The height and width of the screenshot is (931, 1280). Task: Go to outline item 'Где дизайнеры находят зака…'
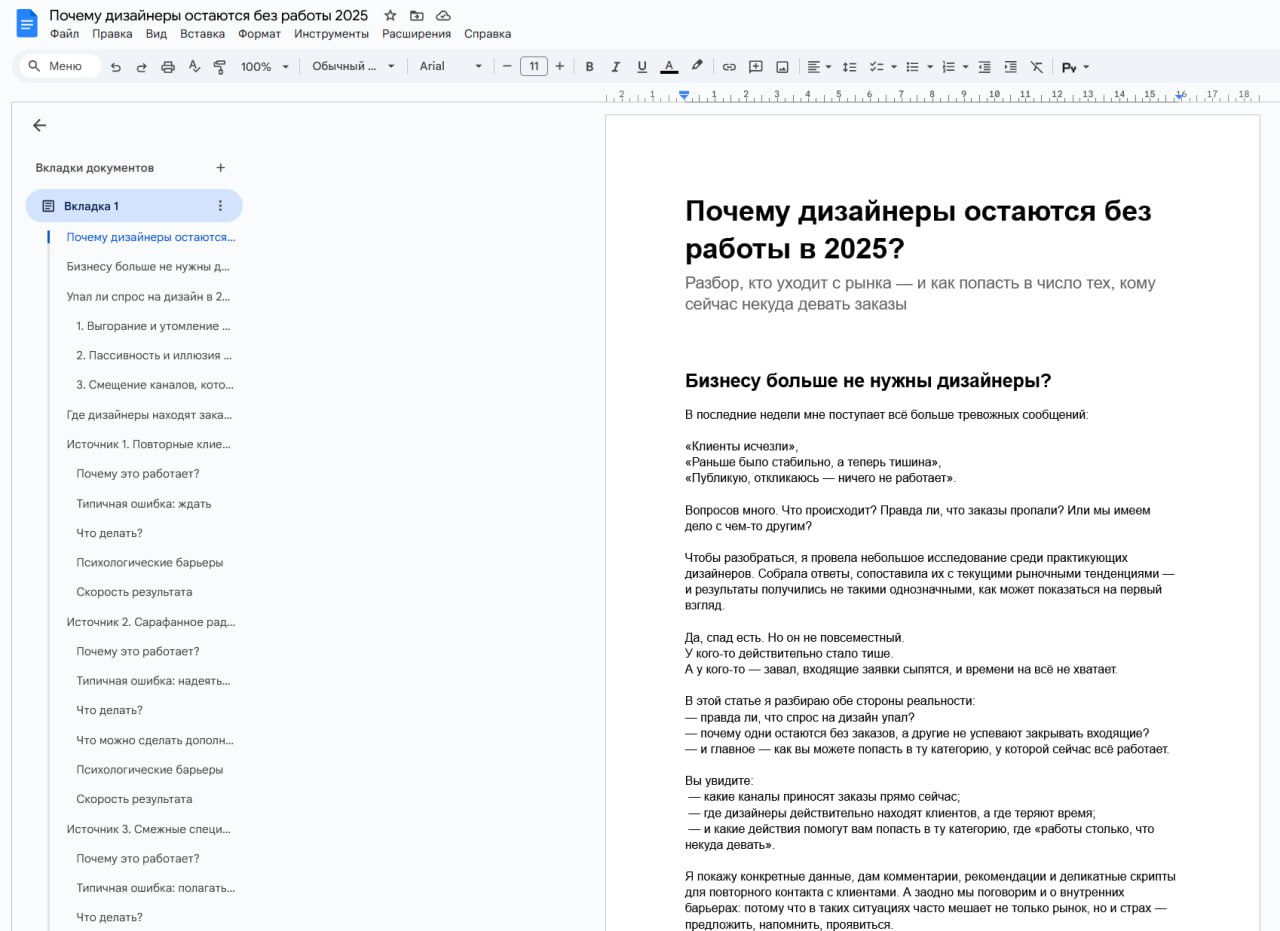(148, 415)
